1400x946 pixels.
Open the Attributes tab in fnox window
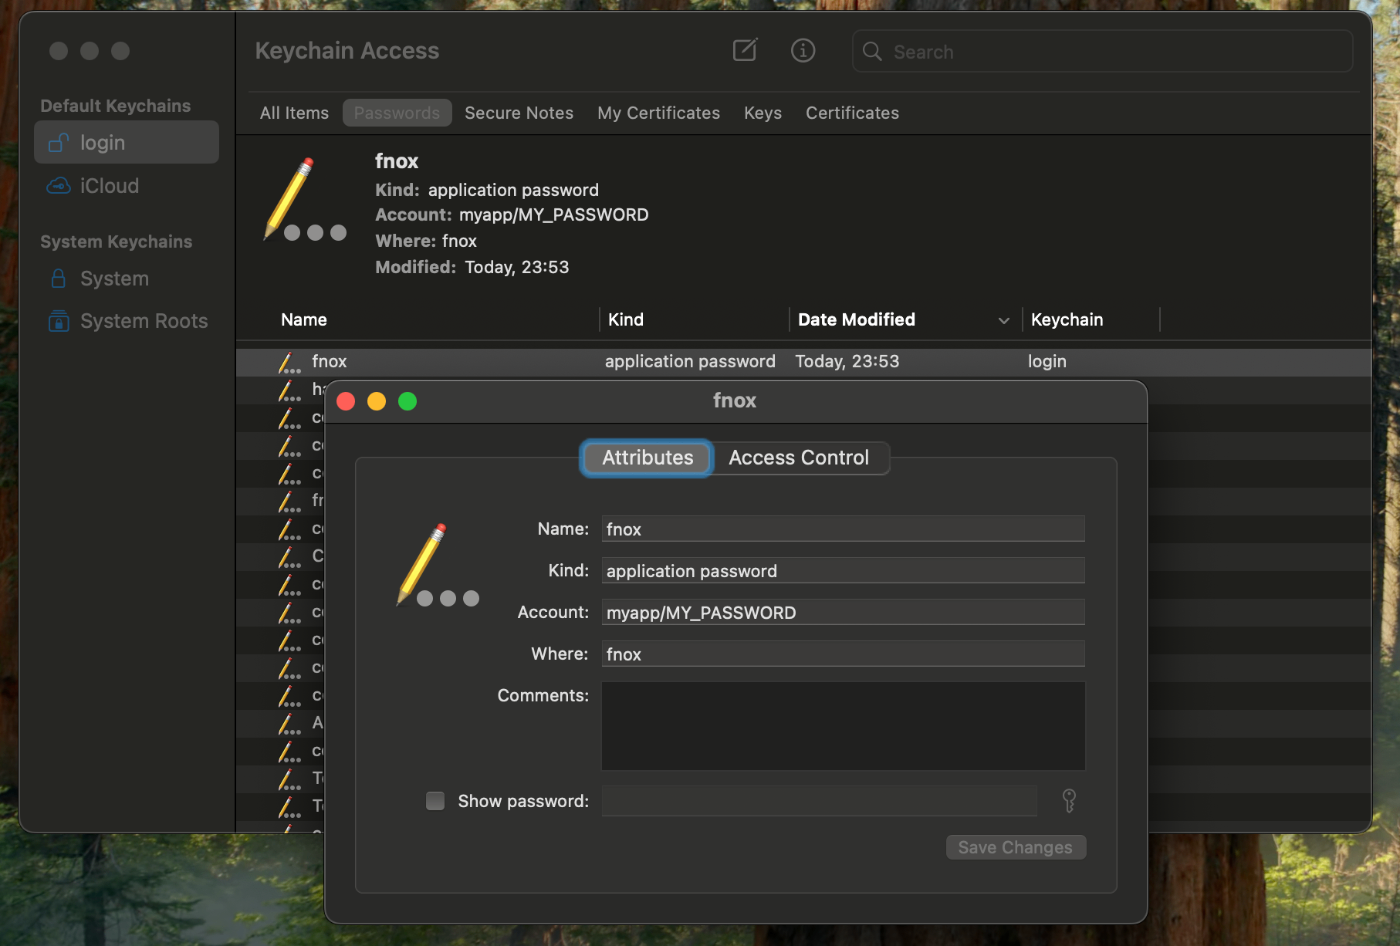click(x=647, y=458)
